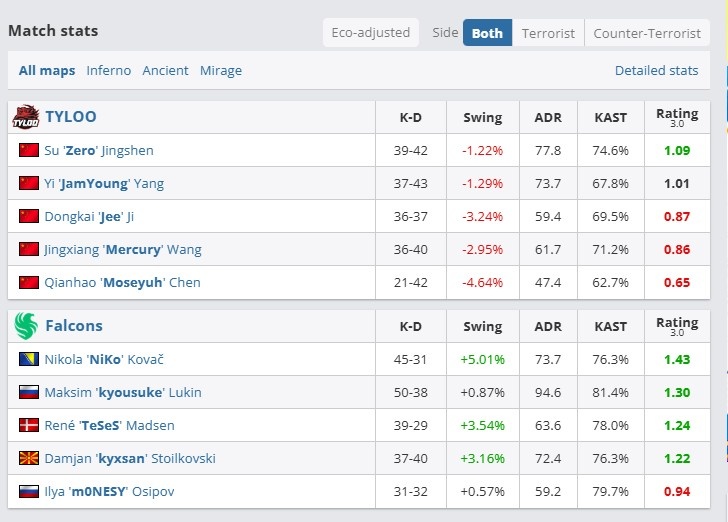728x522 pixels.
Task: Switch side filter to Counter-Terrorist
Action: [646, 33]
